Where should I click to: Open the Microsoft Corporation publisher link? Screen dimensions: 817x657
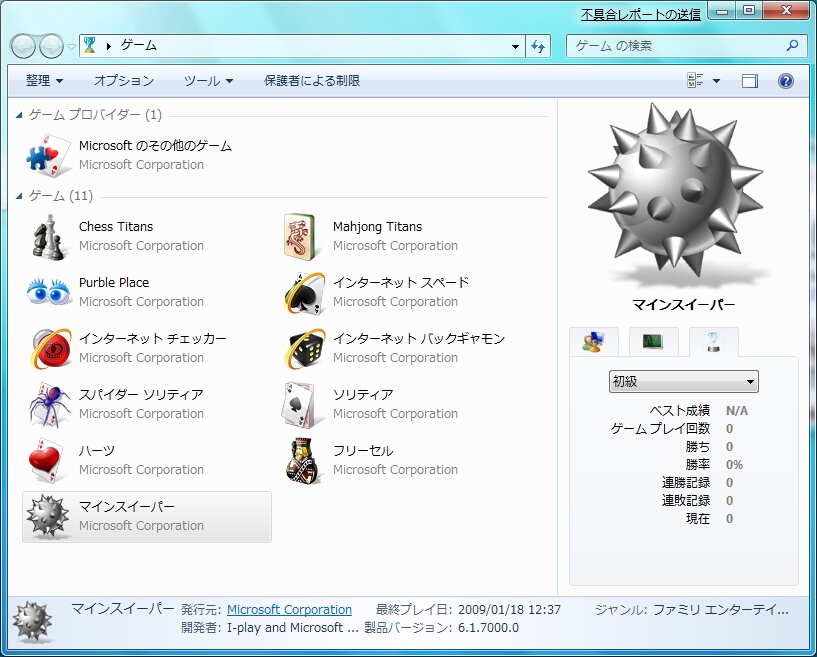coord(289,610)
